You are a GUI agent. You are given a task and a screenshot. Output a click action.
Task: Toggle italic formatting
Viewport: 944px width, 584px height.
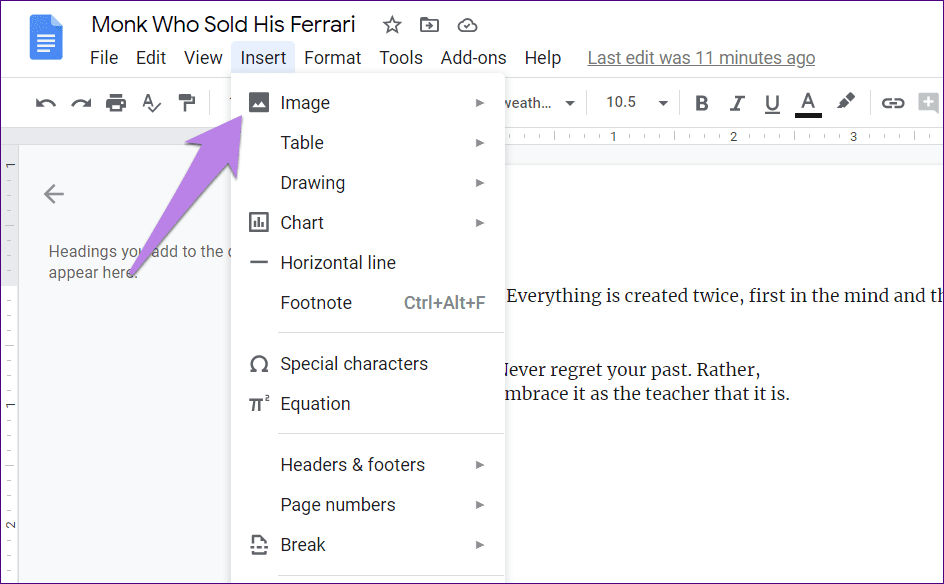coord(737,102)
